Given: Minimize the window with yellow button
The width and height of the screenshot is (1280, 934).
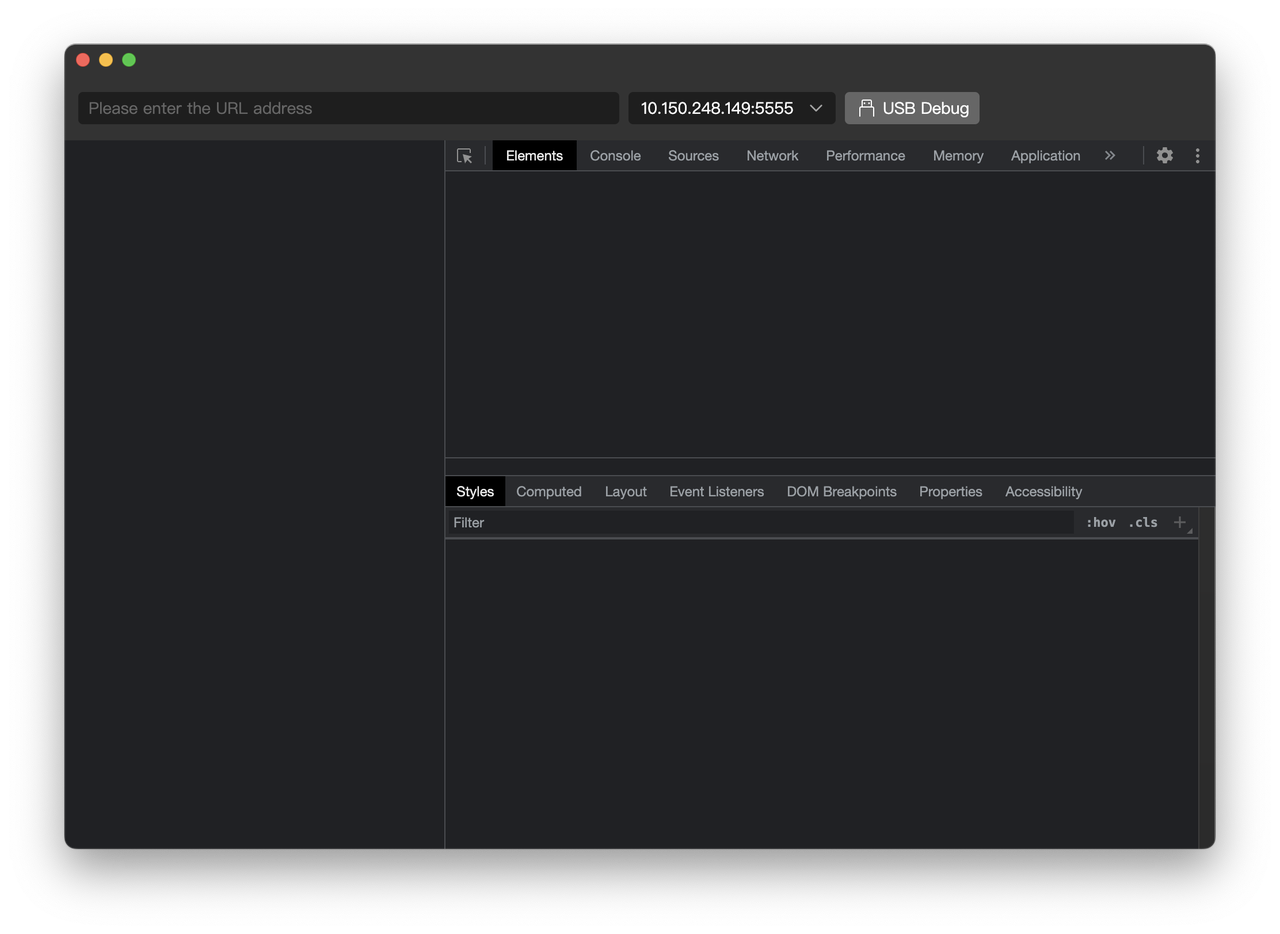Looking at the screenshot, I should [106, 60].
